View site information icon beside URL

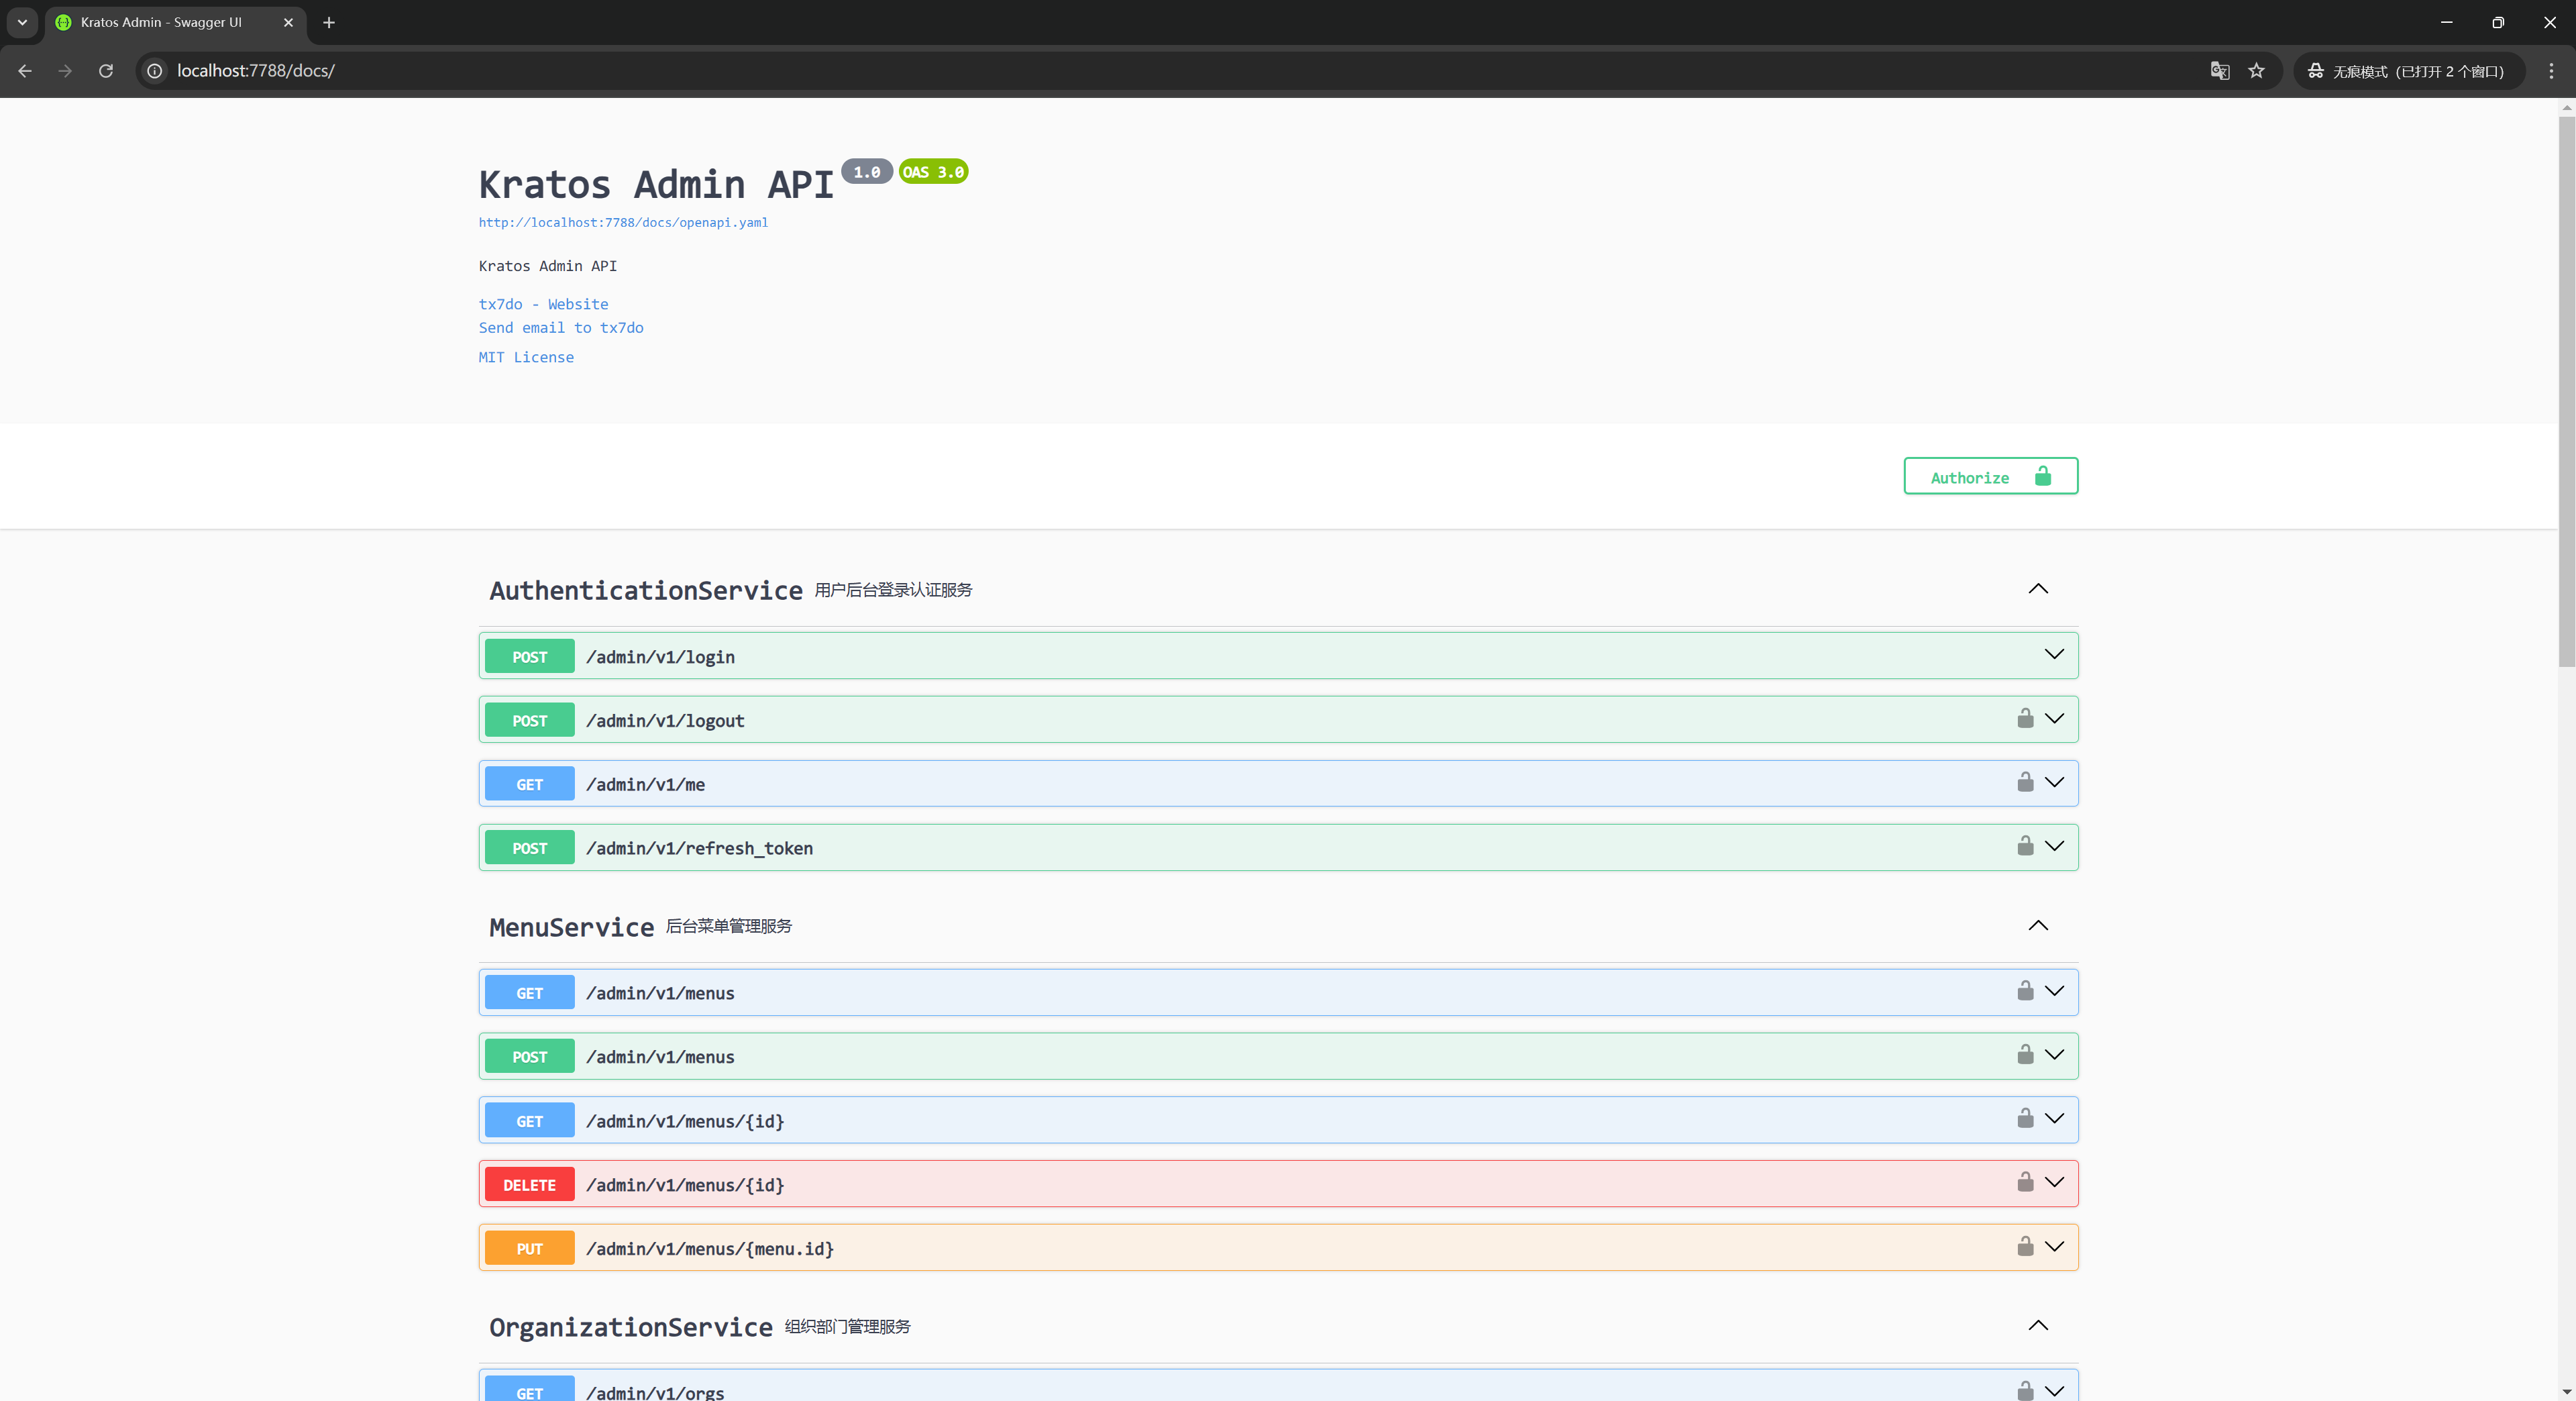coord(155,71)
